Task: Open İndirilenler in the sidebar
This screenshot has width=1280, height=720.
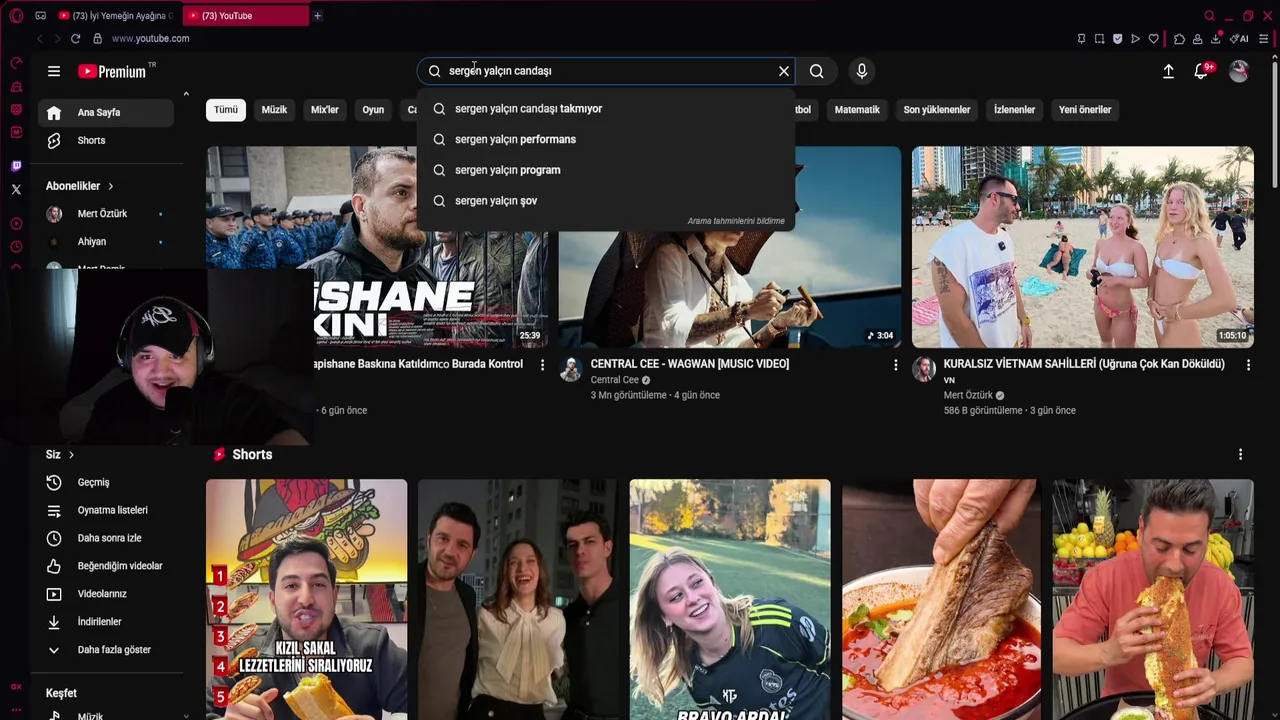Action: point(106,622)
